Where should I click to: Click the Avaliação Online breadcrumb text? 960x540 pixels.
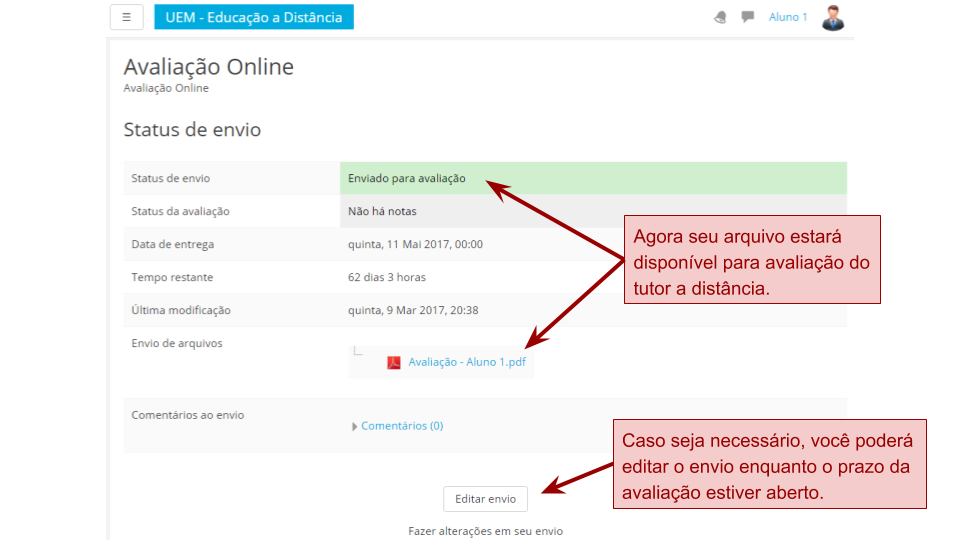[x=166, y=88]
